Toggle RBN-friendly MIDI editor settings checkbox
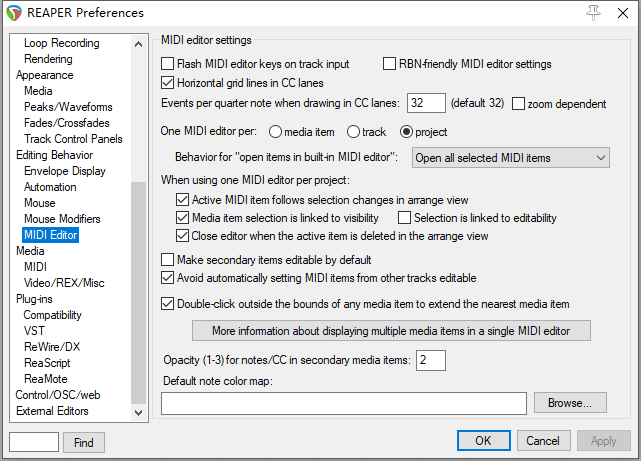Screen dimensions: 641x461 [x=389, y=64]
